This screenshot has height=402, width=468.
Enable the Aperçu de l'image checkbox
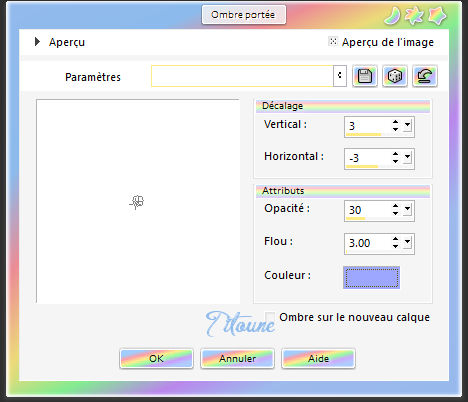(333, 41)
